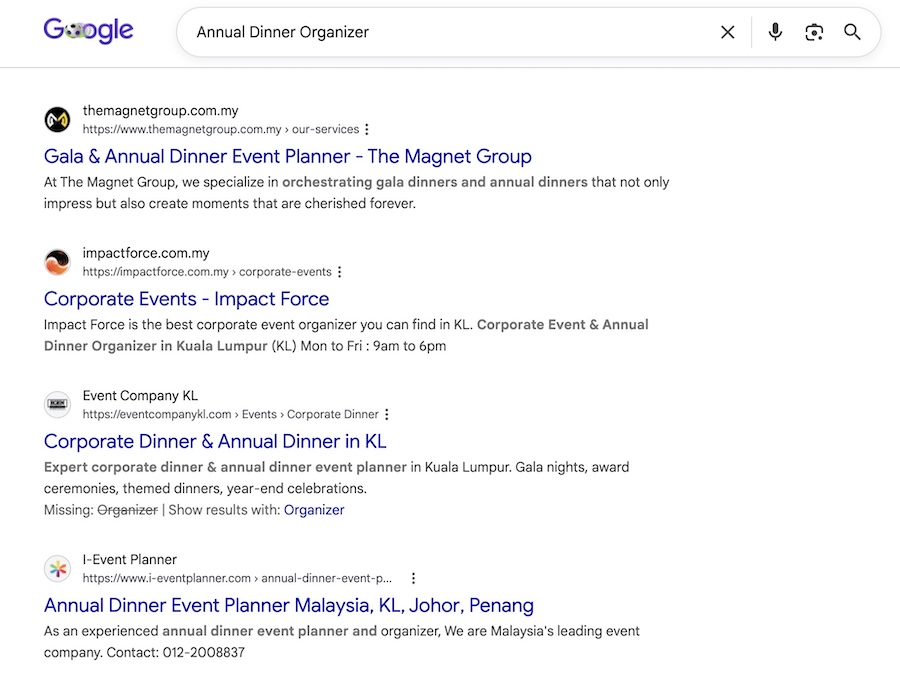900x680 pixels.
Task: Show results with Organizer link
Action: click(314, 510)
